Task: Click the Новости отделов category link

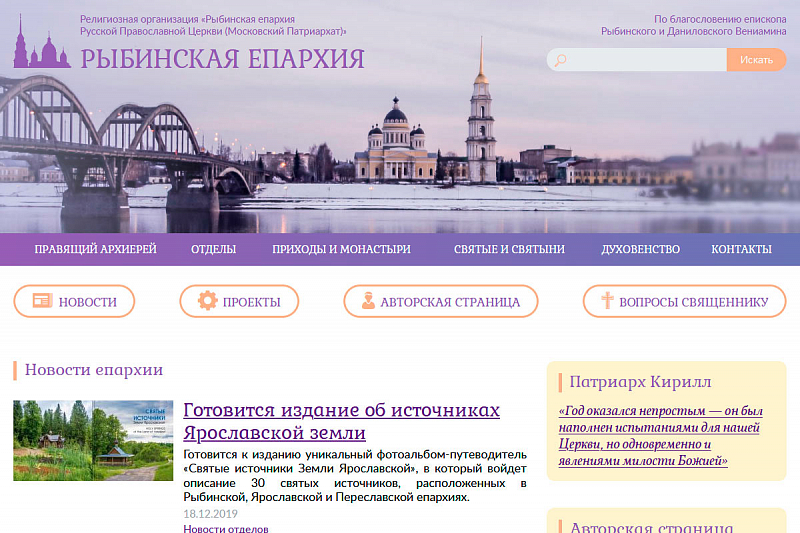Action: pos(226,529)
